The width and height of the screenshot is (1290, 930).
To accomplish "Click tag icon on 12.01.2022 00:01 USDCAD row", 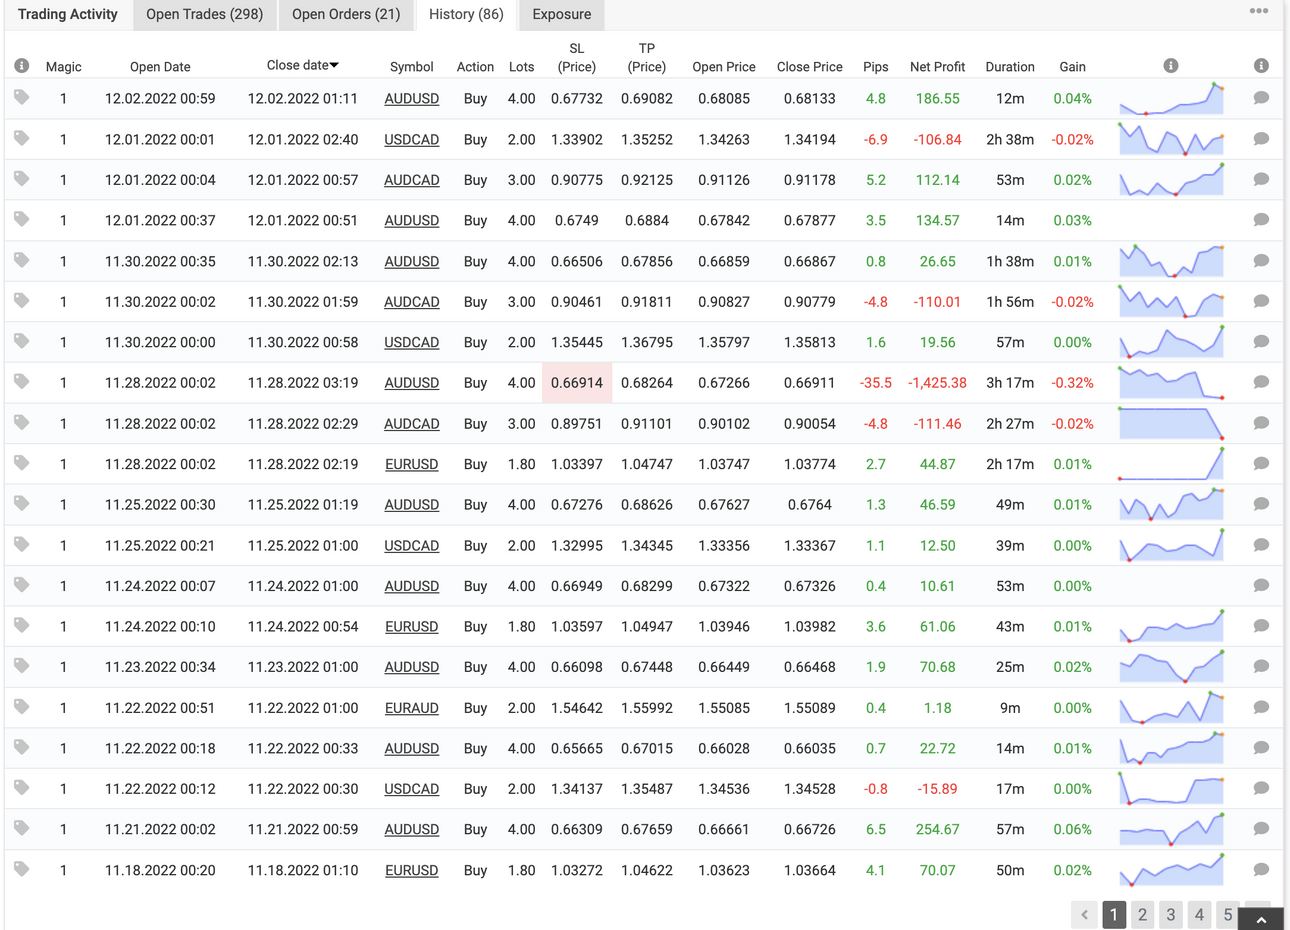I will click(21, 138).
